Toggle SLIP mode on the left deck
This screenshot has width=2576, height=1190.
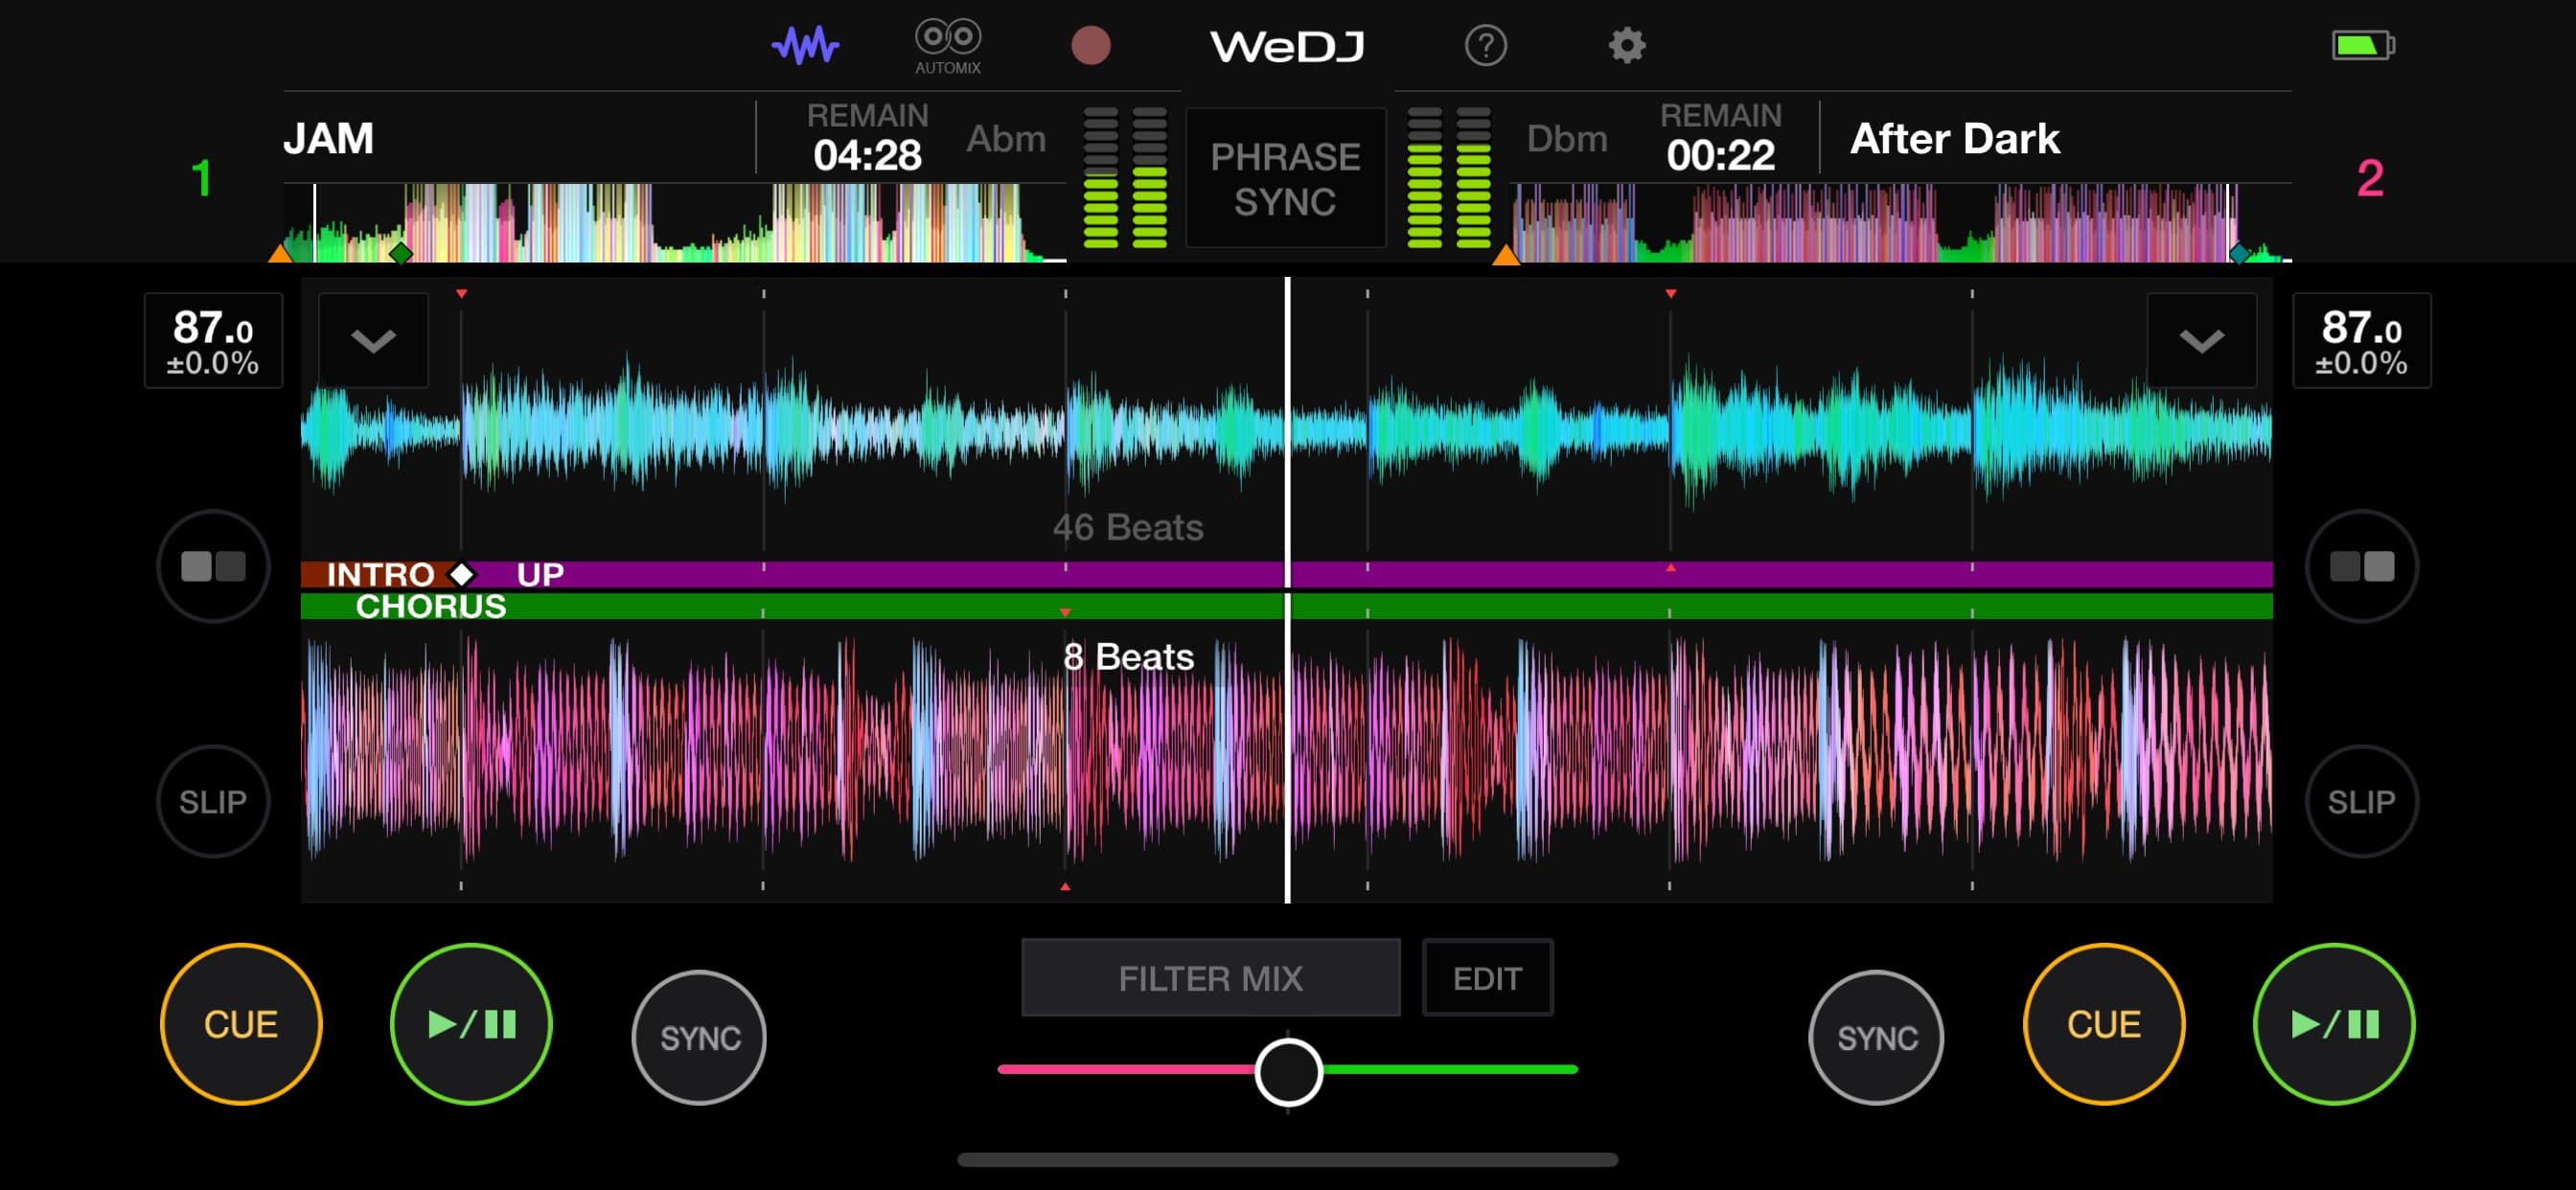tap(213, 801)
